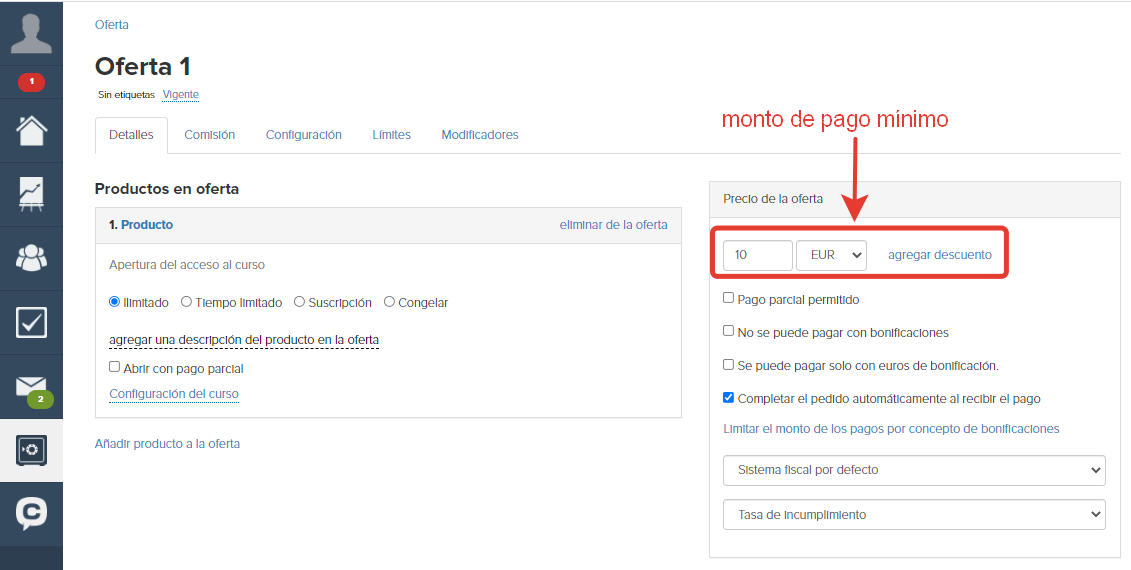Open Sistema fiscal por defecto dropdown
Viewport: 1131px width, 570px height.
pyautogui.click(x=914, y=470)
